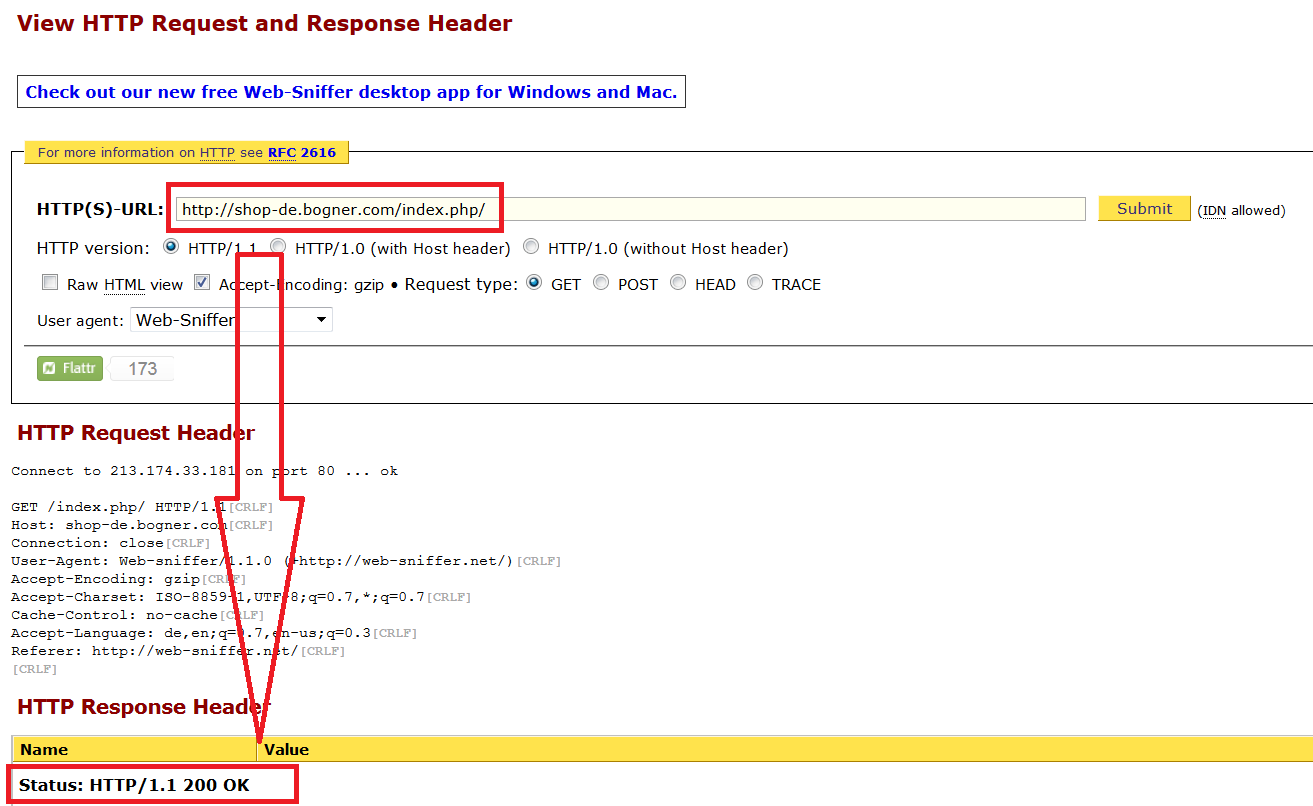Screen dimensions: 1313x806
Task: Select HTTP/1.1 version radio button
Action: [x=171, y=247]
